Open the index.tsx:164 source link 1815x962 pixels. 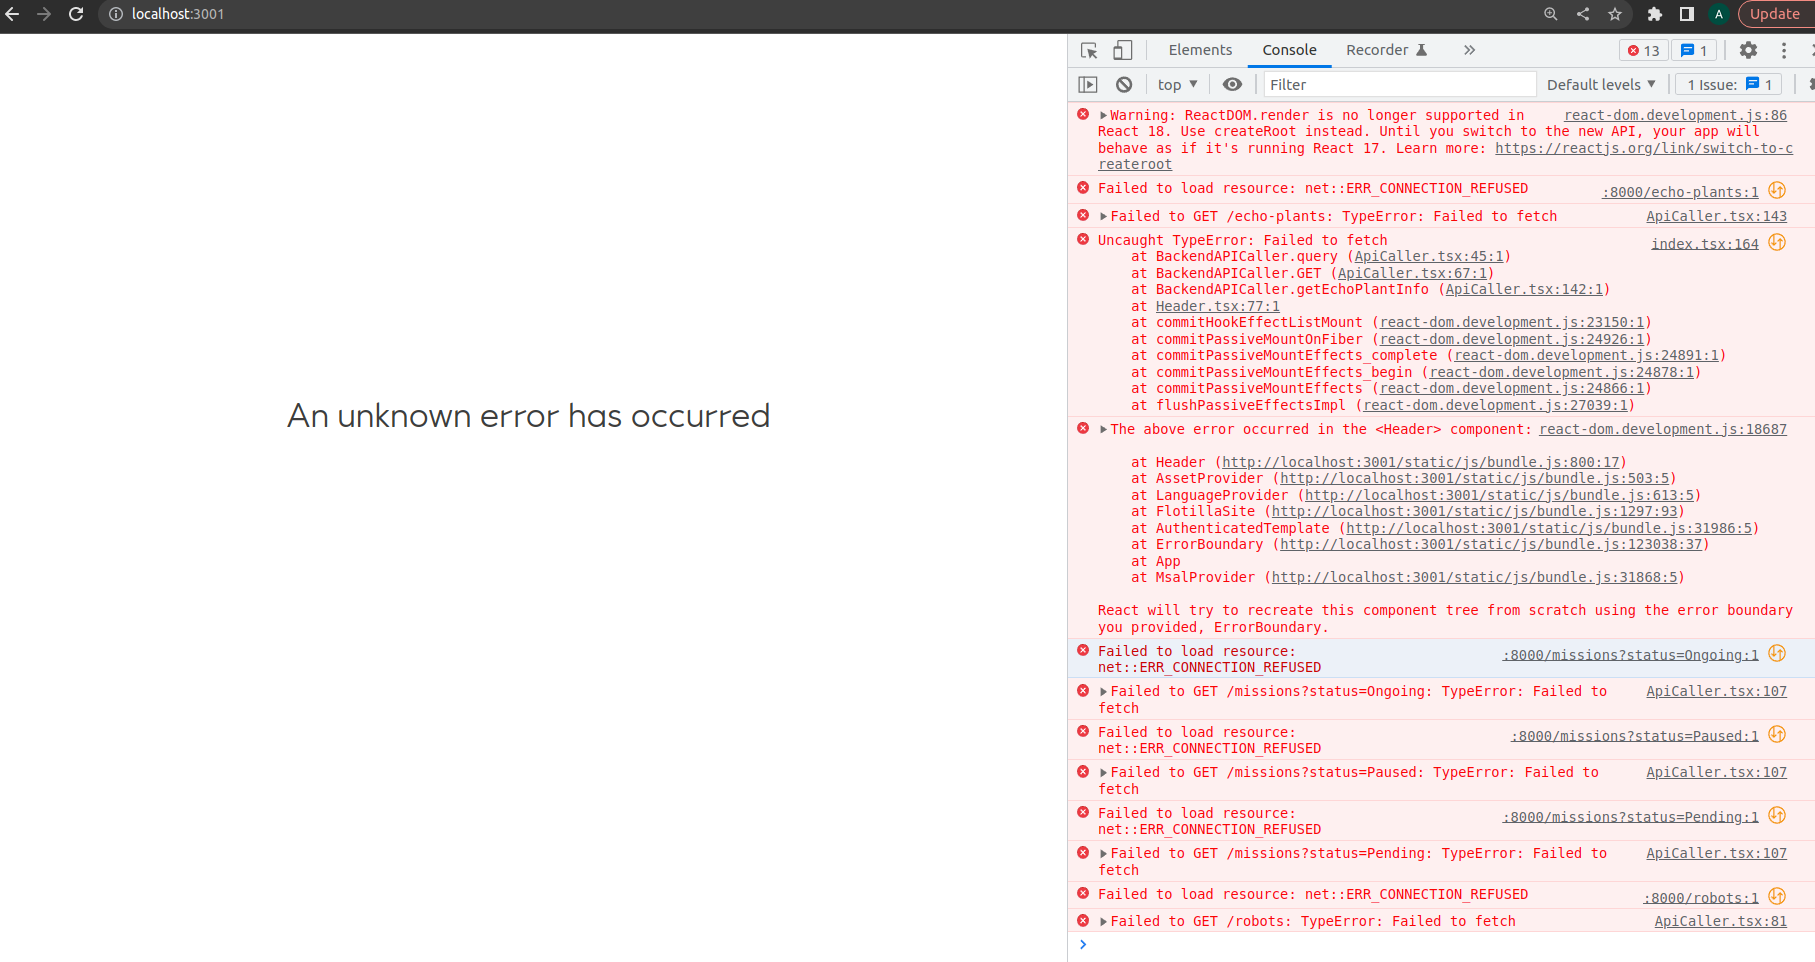pyautogui.click(x=1704, y=243)
